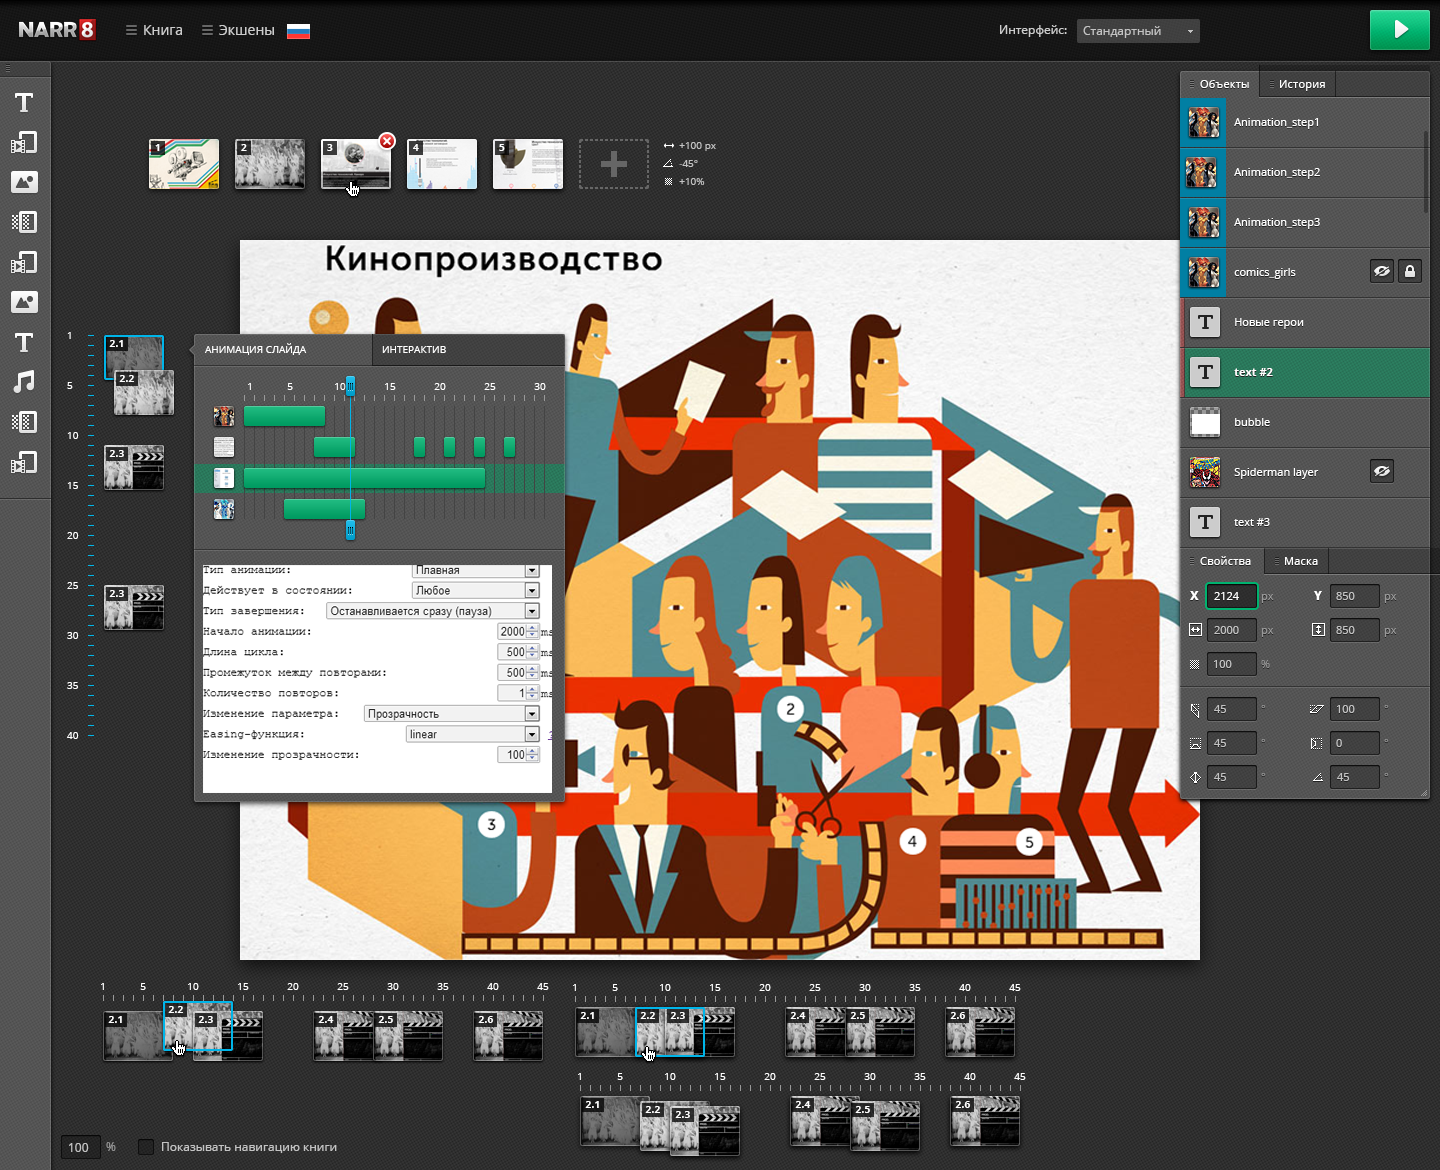
Task: Select the music note audio tool
Action: (x=24, y=381)
